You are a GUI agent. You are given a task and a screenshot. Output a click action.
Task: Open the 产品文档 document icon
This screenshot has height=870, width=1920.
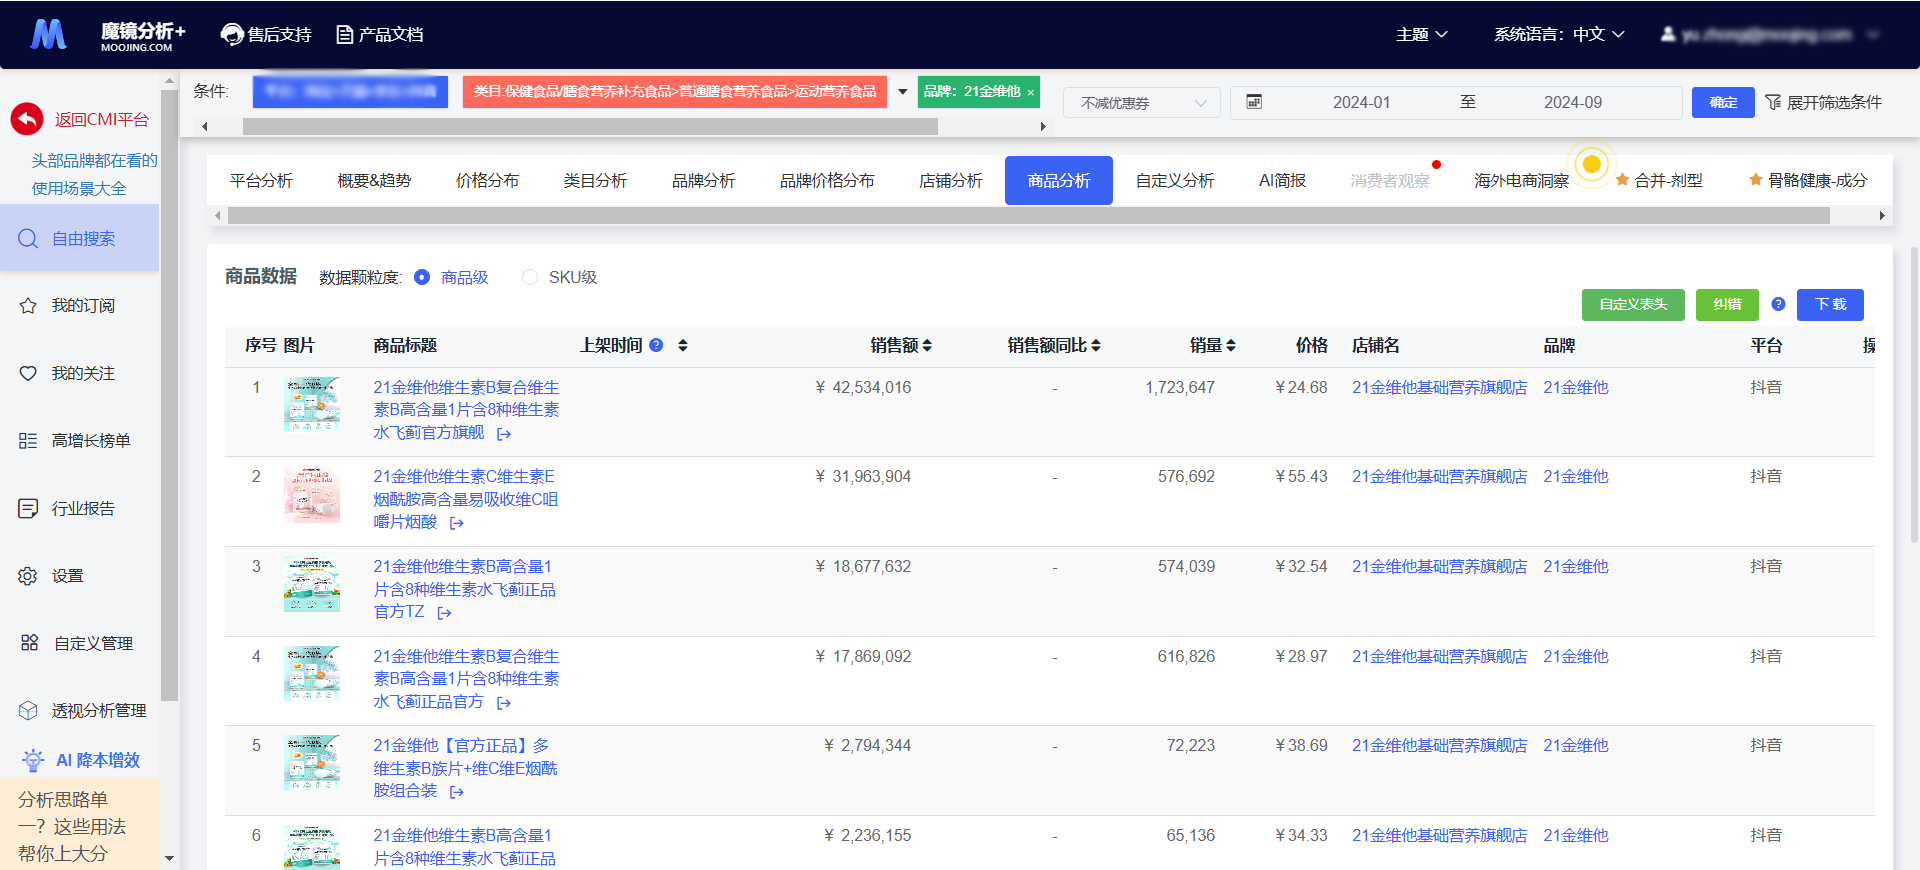pyautogui.click(x=345, y=35)
